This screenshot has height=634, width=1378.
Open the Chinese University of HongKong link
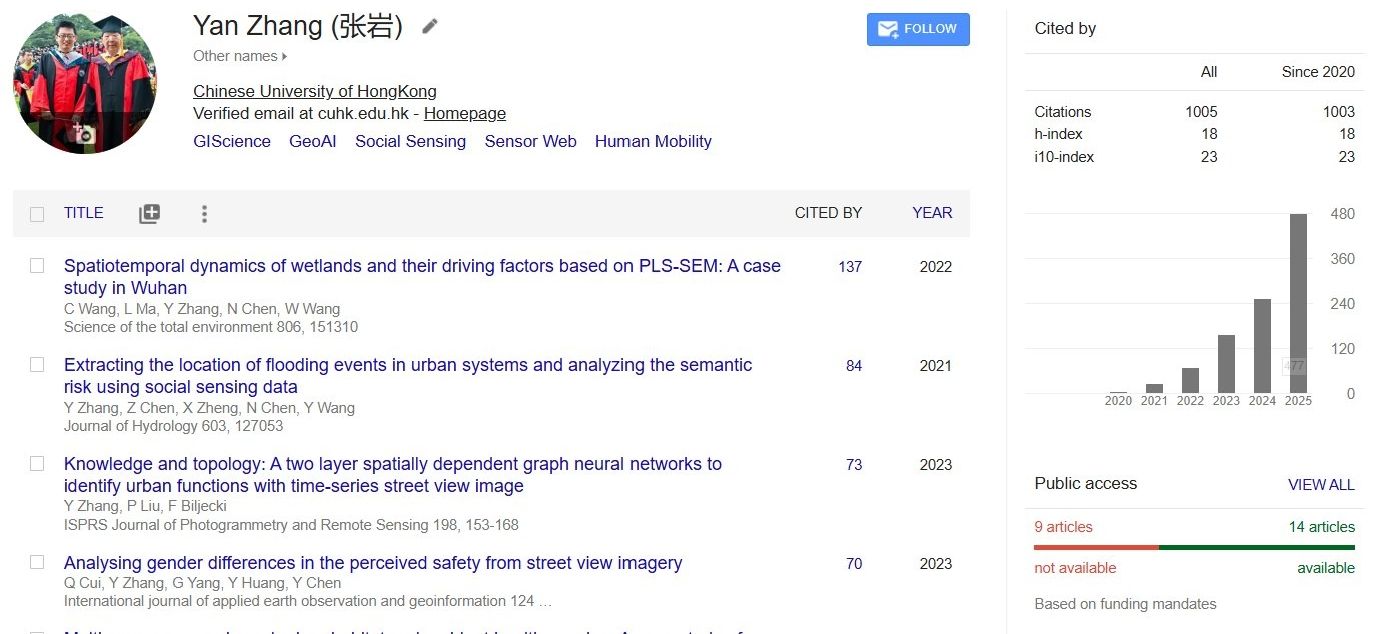tap(315, 92)
